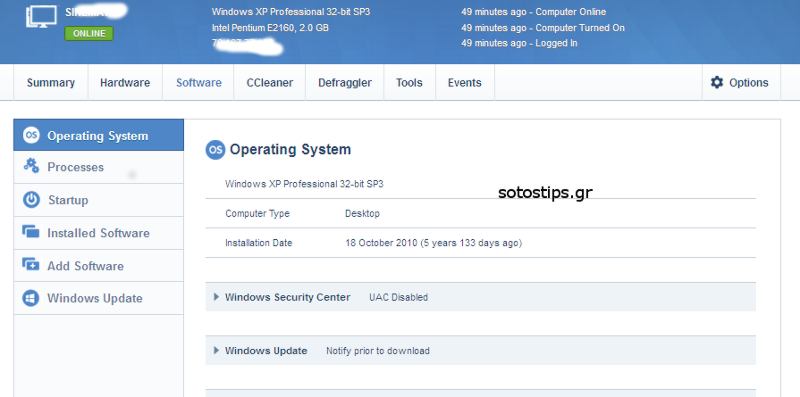This screenshot has height=397, width=800.
Task: Click the header 'Windows XP Professional 32-bit SP3' text
Action: click(291, 12)
